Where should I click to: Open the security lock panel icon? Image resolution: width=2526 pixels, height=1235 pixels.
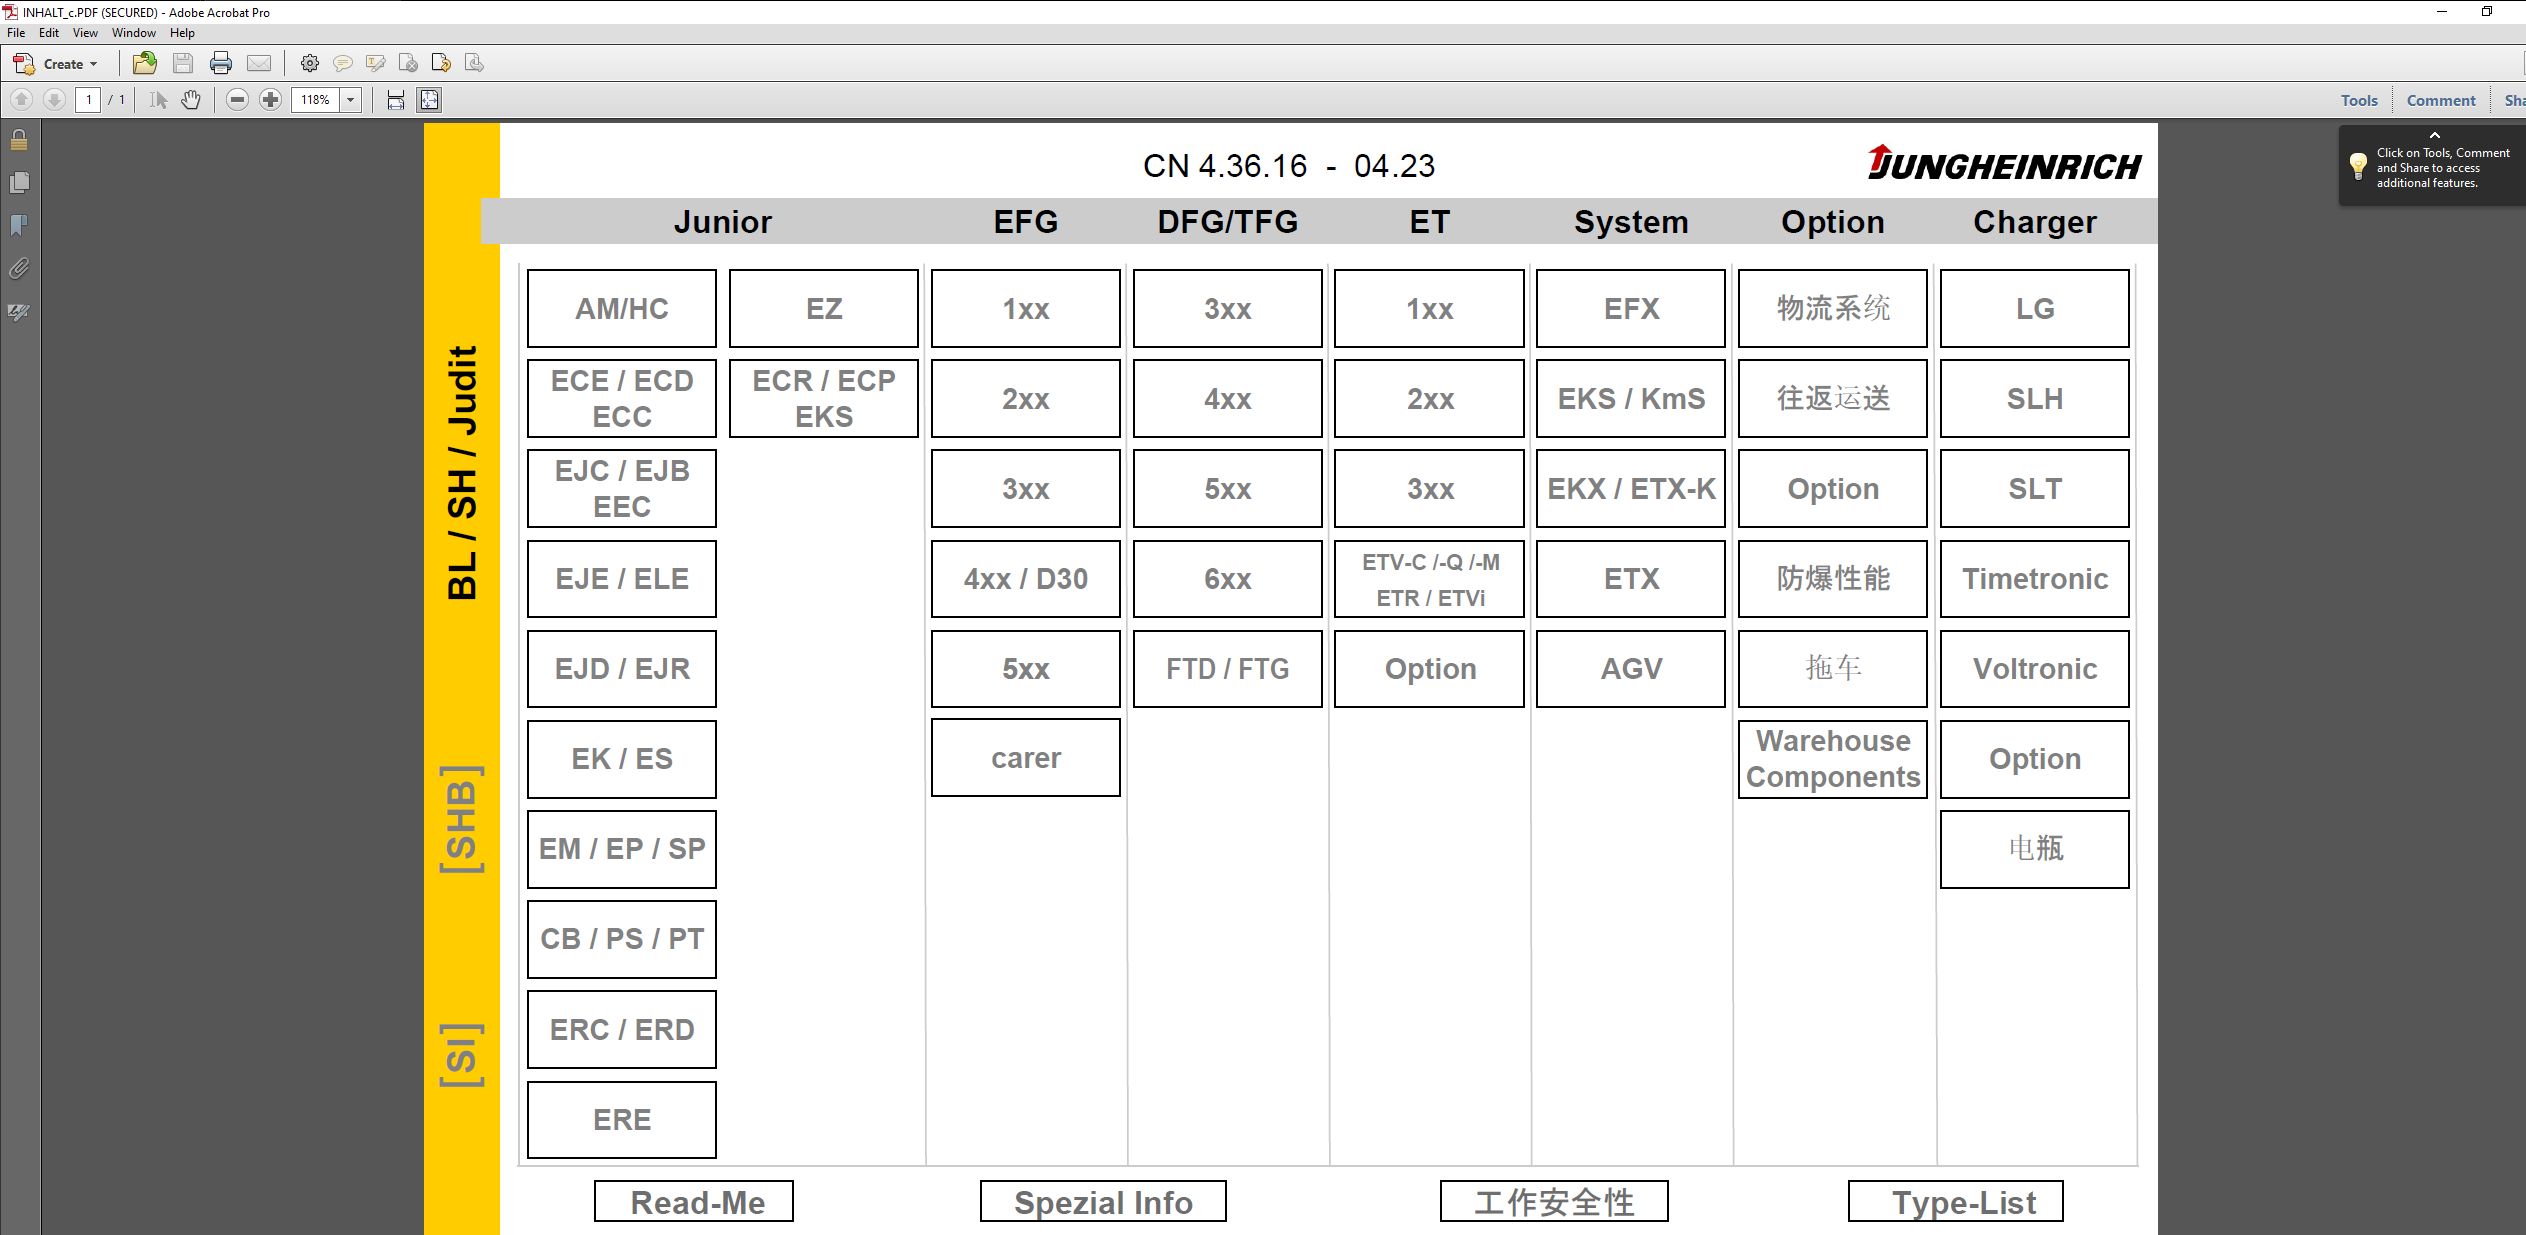pyautogui.click(x=19, y=140)
